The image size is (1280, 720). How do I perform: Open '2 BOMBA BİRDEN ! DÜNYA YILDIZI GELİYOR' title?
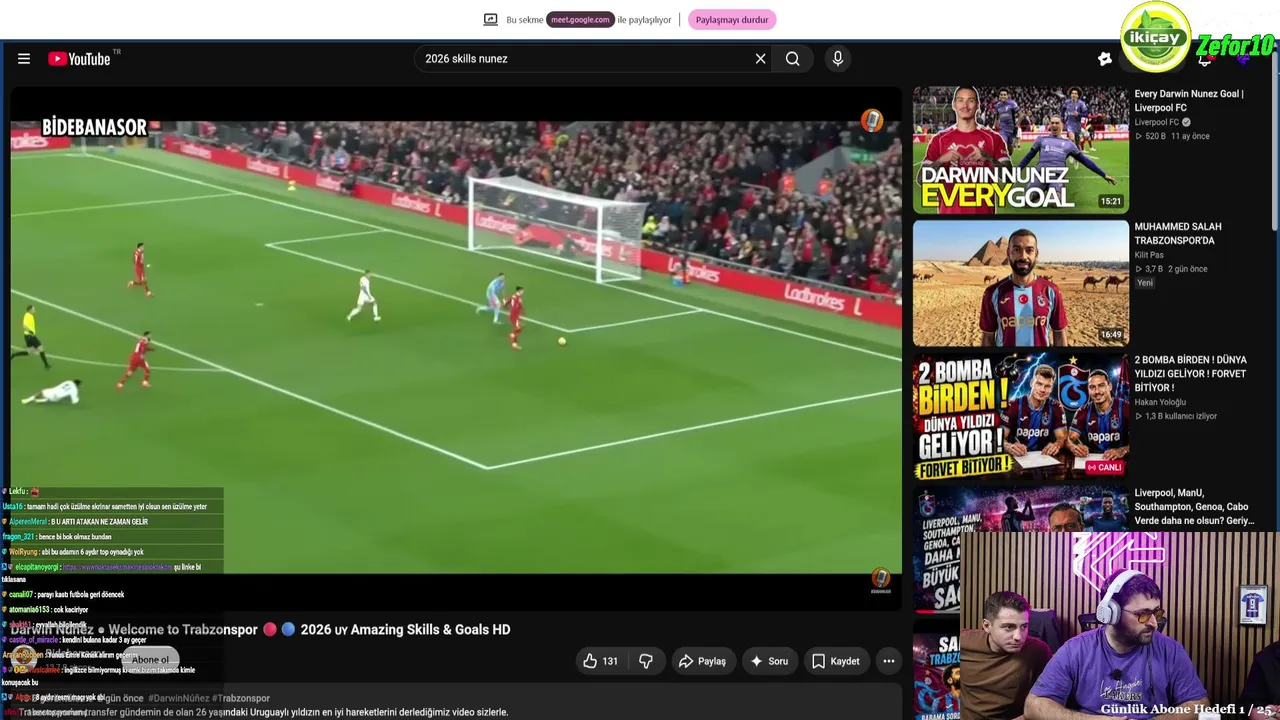click(1191, 374)
